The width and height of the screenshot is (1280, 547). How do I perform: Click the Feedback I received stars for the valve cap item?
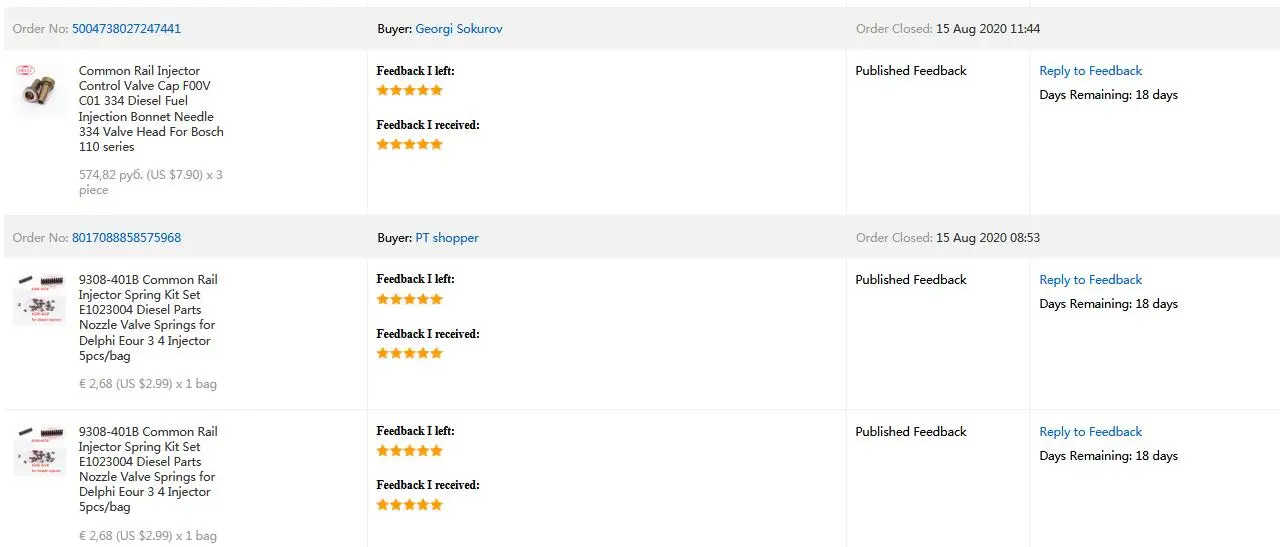tap(409, 144)
